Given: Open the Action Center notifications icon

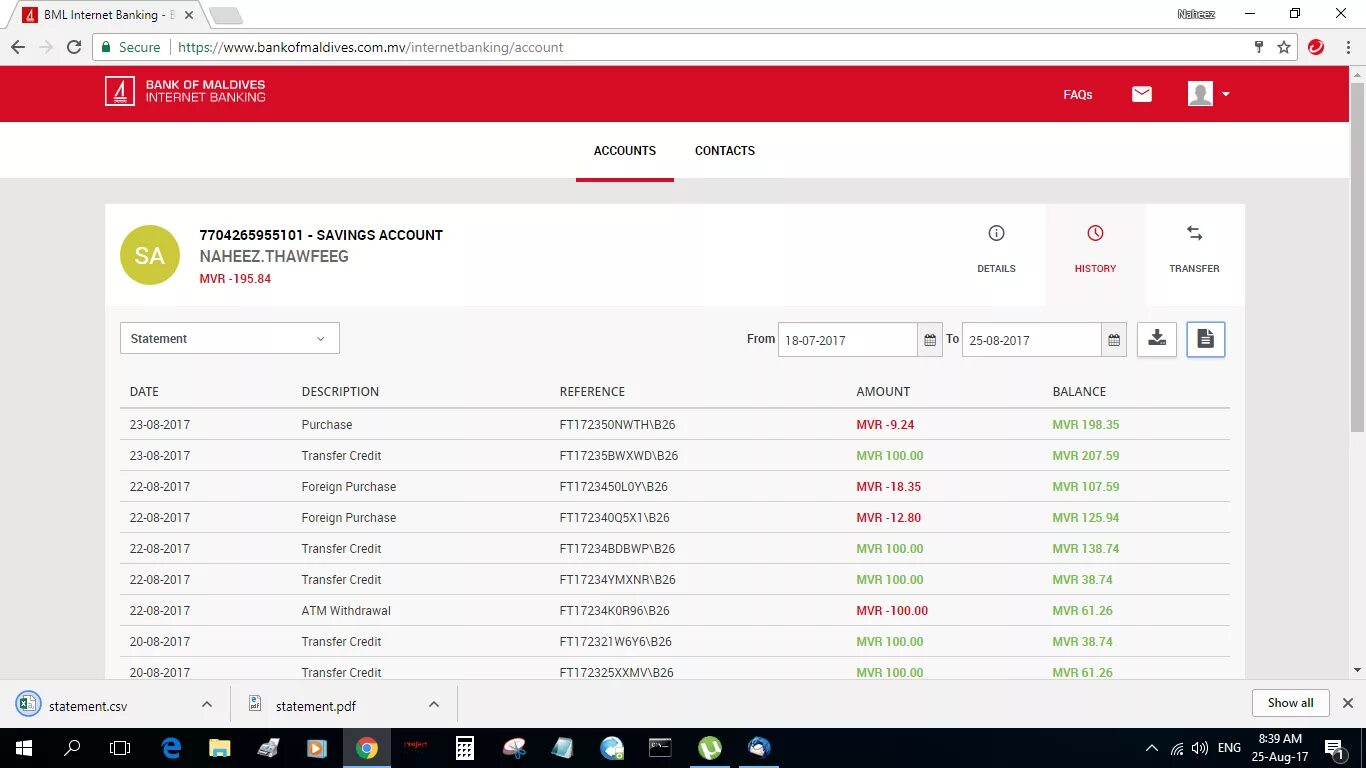Looking at the screenshot, I should (x=1334, y=748).
